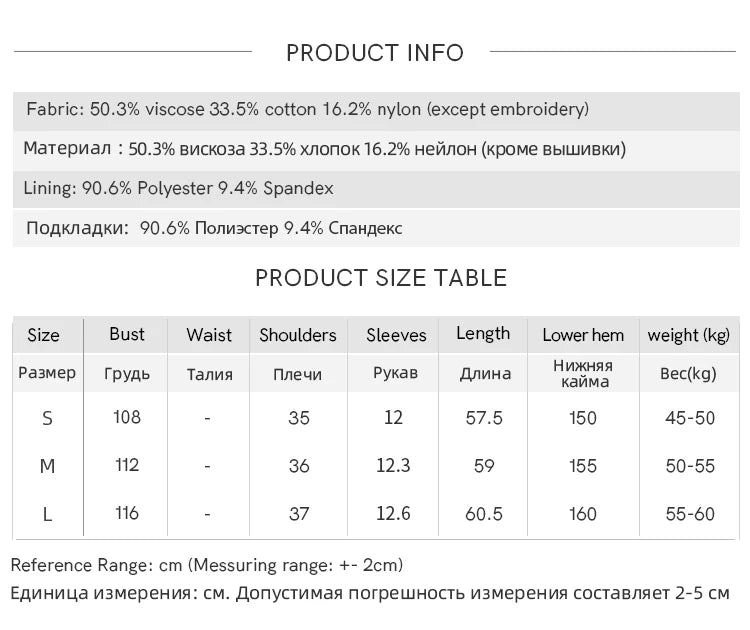
Task: Select the Shoulders column header
Action: [x=298, y=335]
